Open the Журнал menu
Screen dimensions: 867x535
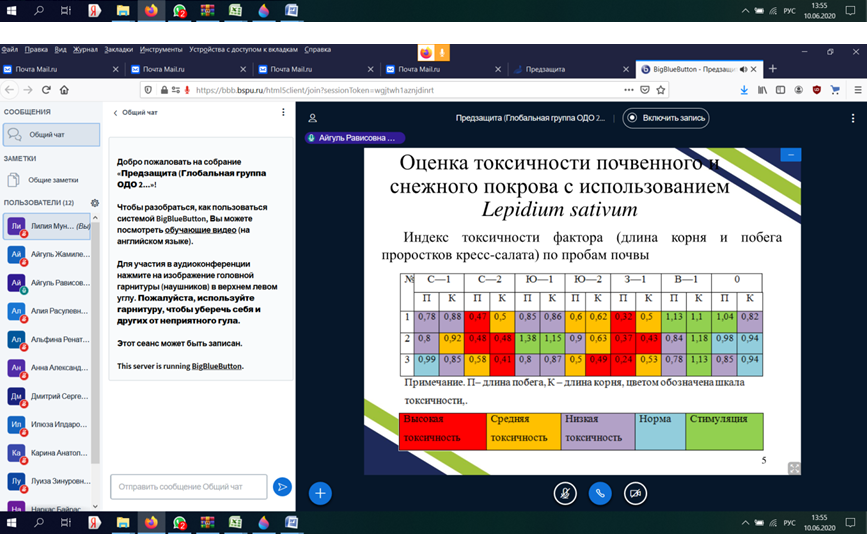tap(85, 49)
